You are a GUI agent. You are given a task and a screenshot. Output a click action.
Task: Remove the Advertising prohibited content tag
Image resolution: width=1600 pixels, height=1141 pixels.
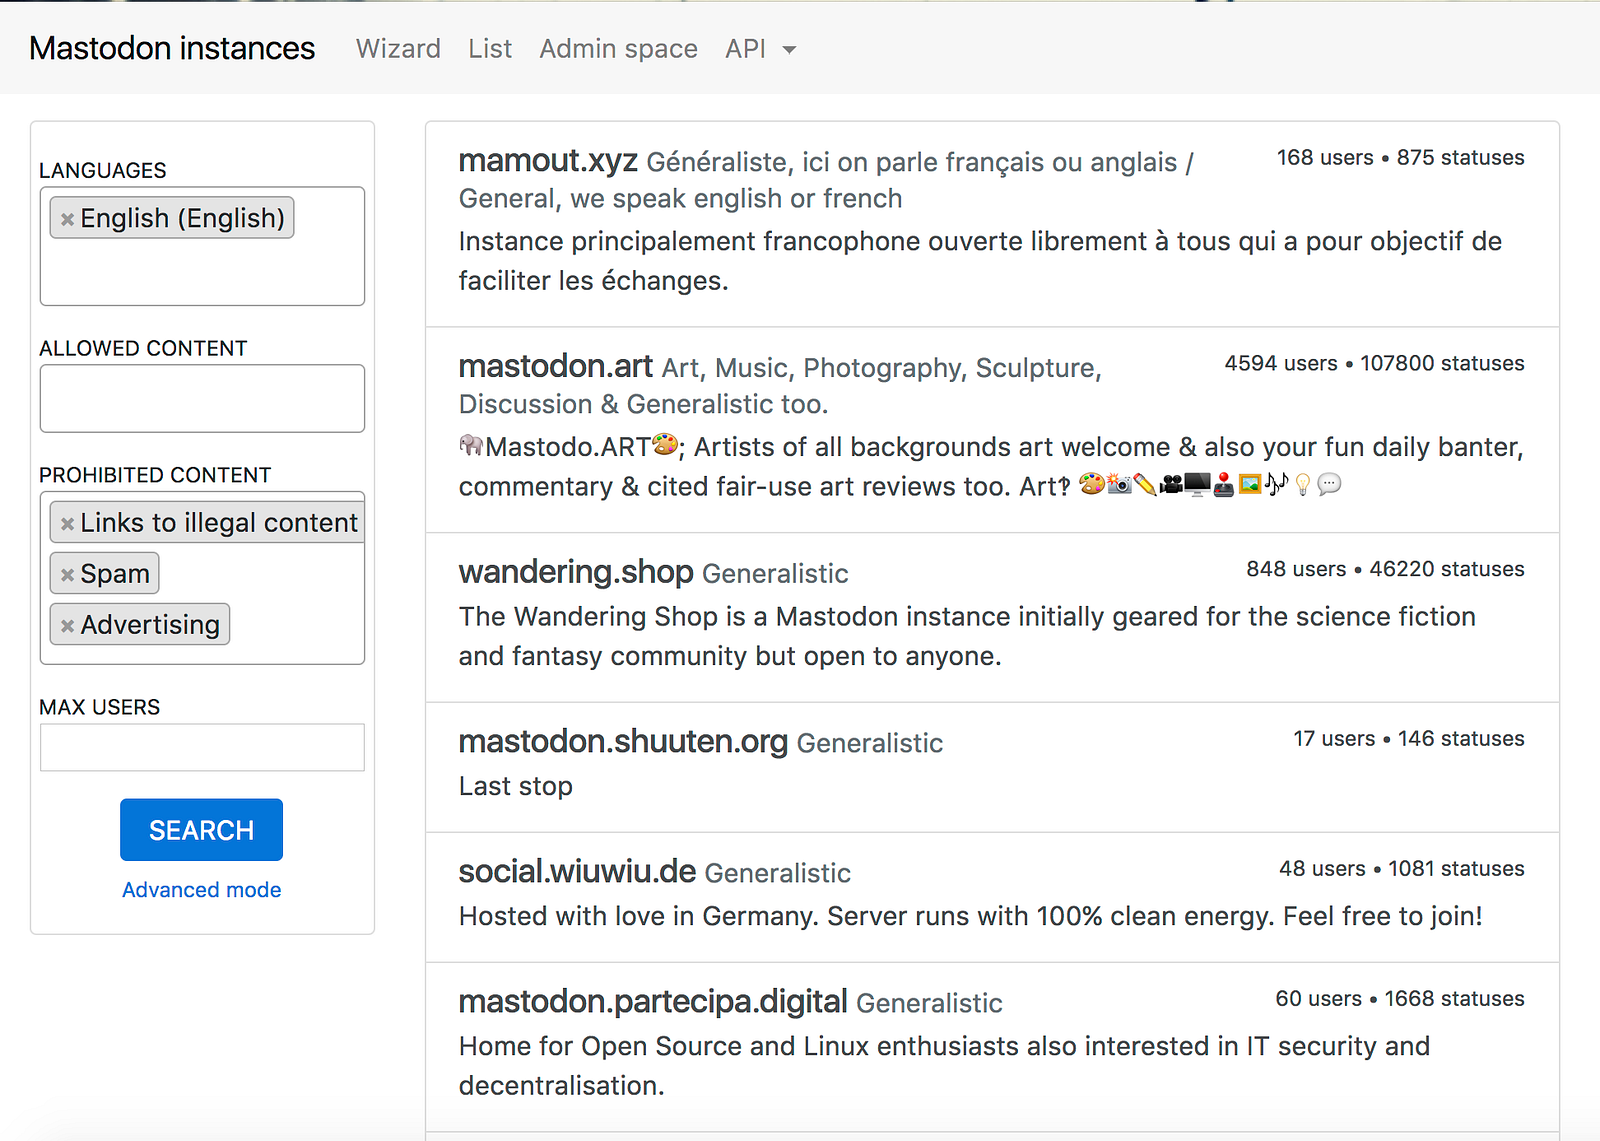click(67, 626)
